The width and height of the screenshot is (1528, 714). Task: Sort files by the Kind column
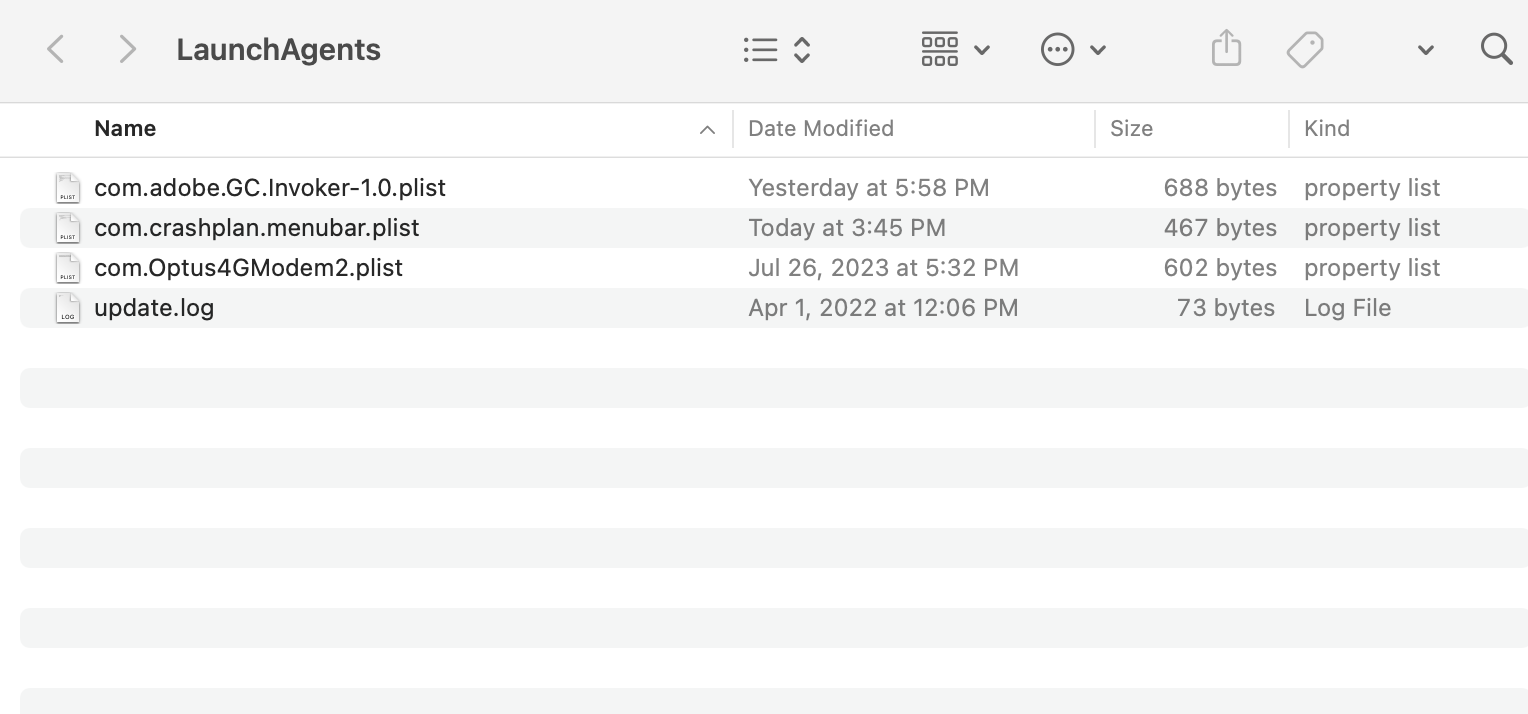(1327, 128)
